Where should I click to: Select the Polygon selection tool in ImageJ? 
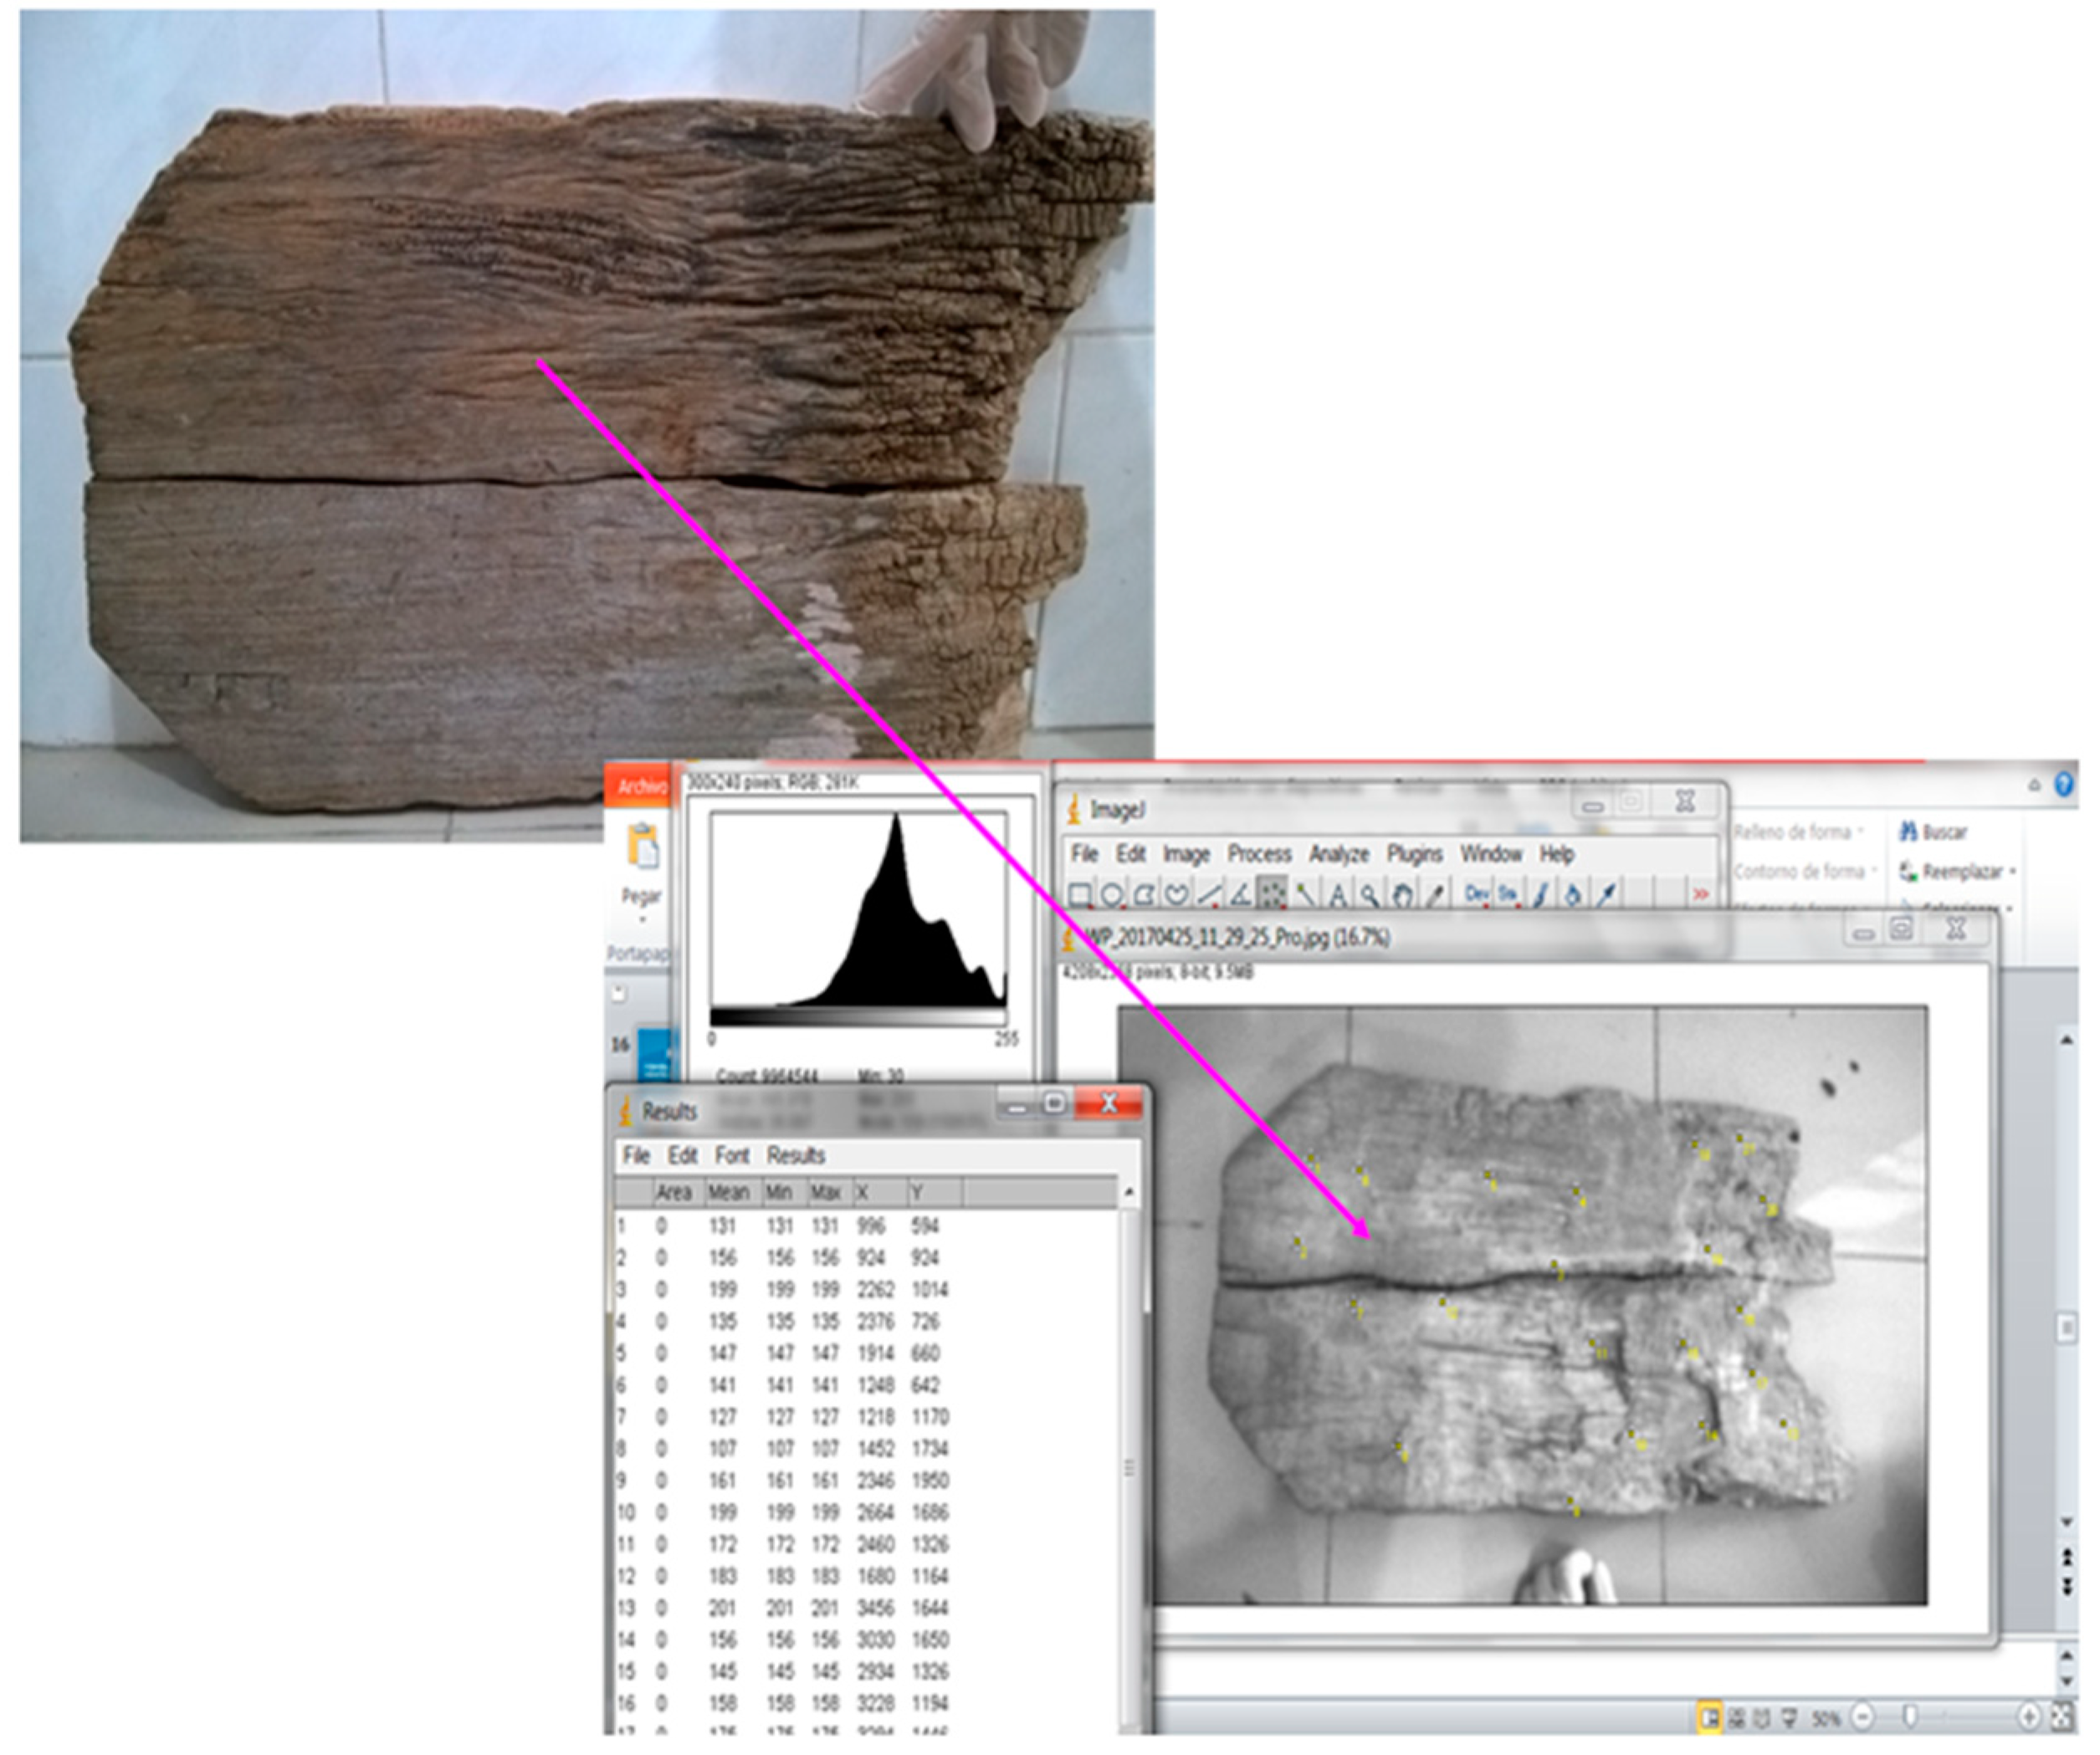[1144, 894]
